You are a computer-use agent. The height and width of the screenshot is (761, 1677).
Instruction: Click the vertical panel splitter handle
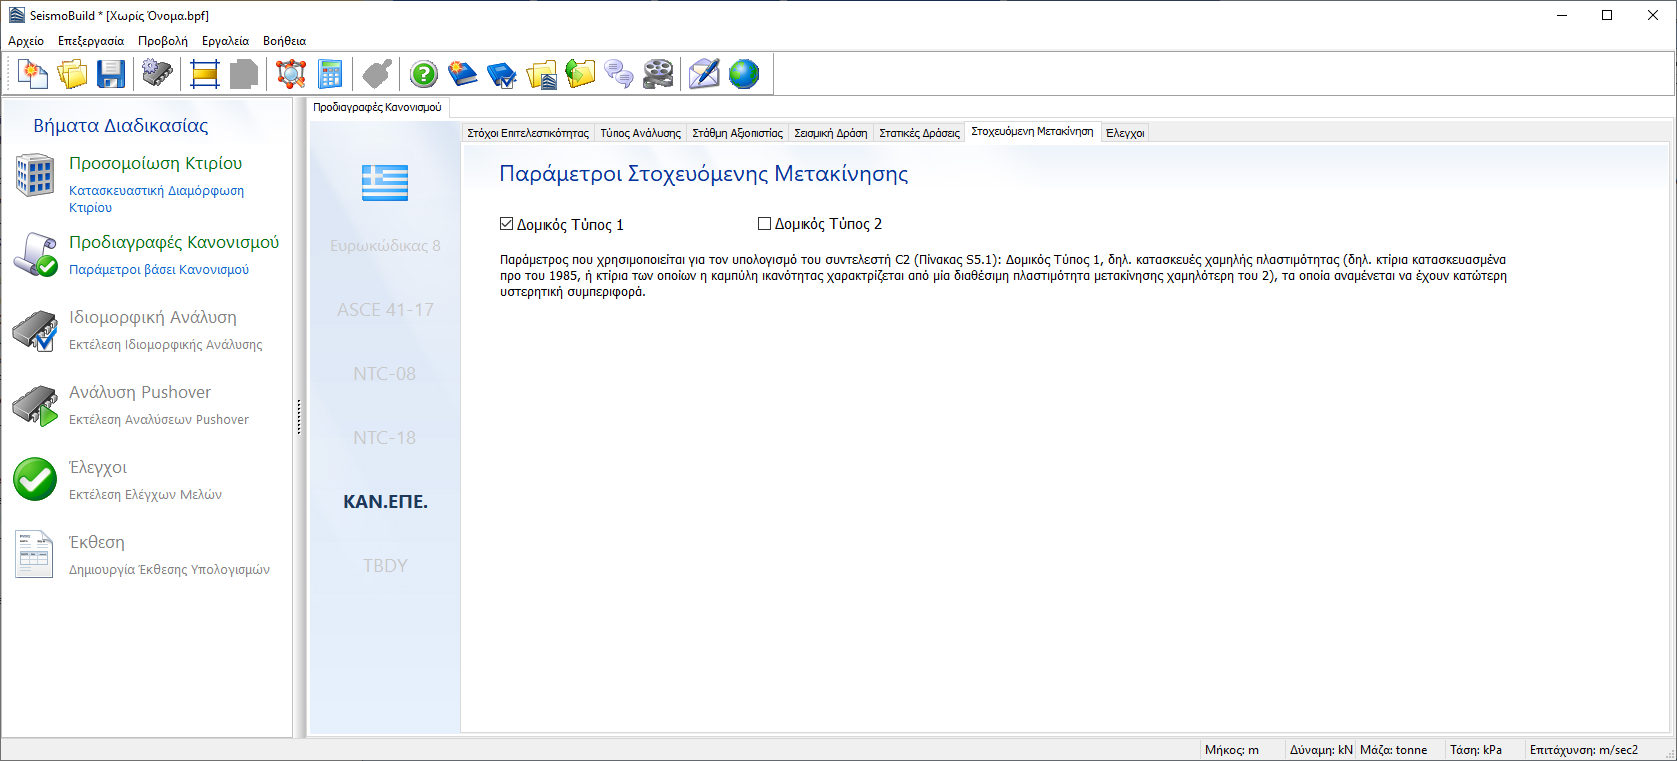point(299,417)
